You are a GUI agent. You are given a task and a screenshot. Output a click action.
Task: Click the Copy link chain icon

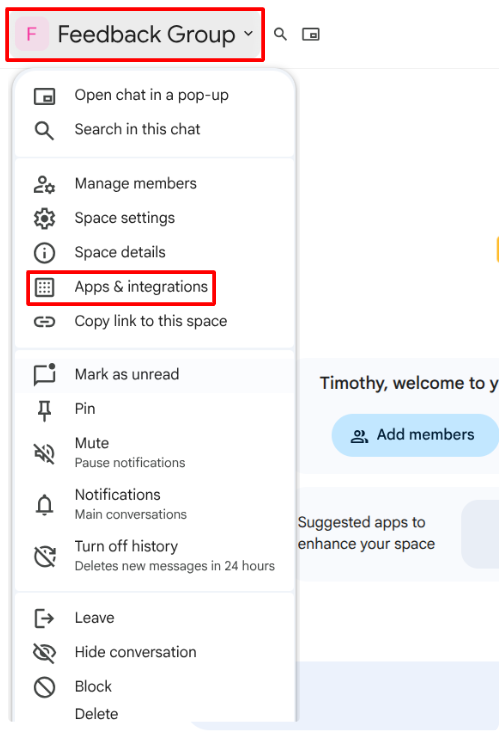(x=44, y=322)
